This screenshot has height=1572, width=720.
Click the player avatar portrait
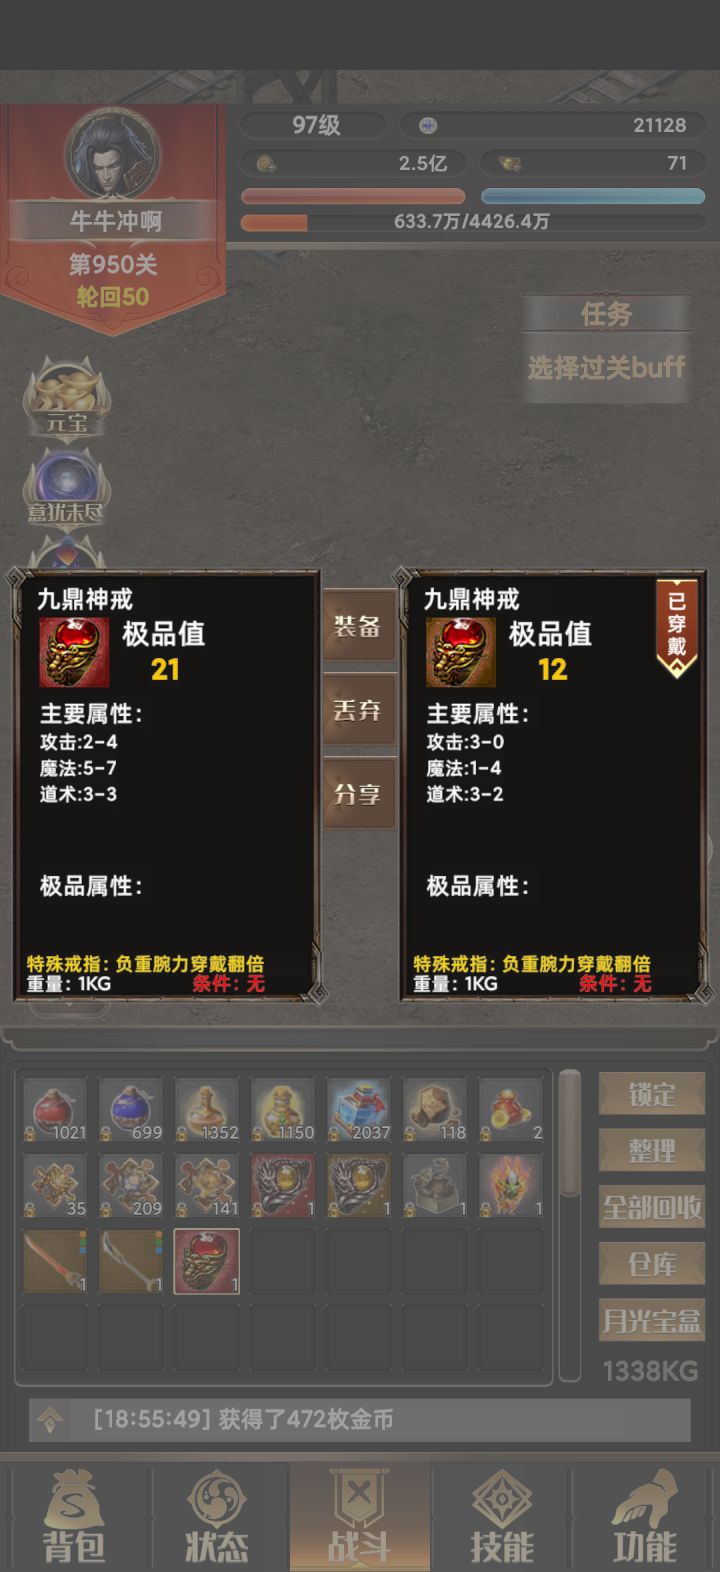coord(113,154)
